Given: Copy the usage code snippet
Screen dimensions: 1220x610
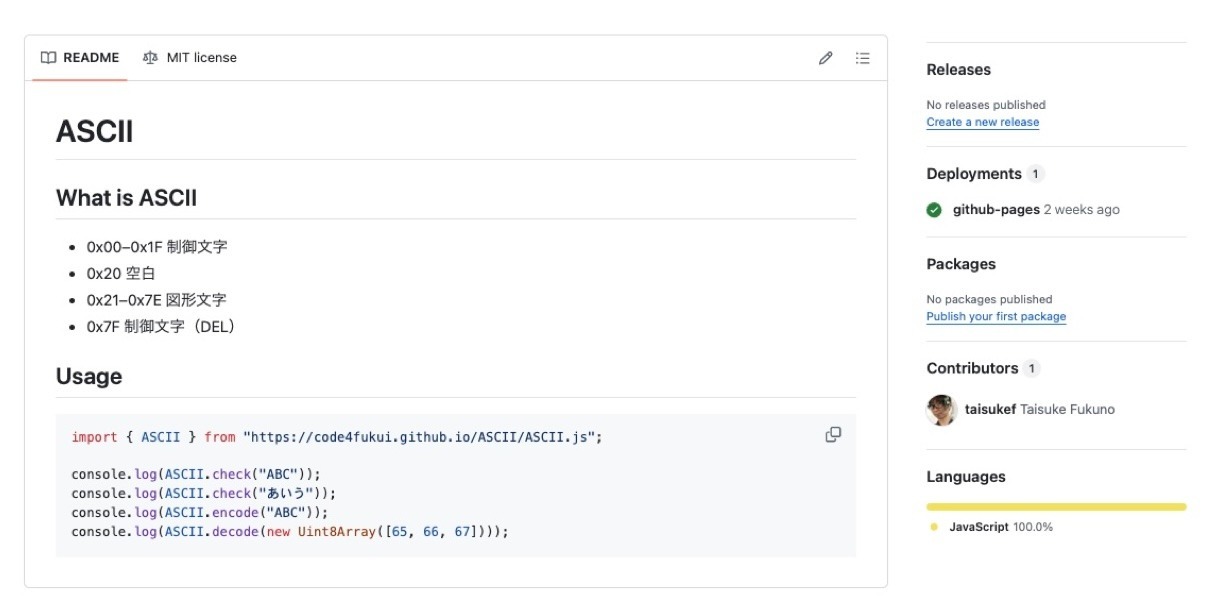Looking at the screenshot, I should pos(832,435).
